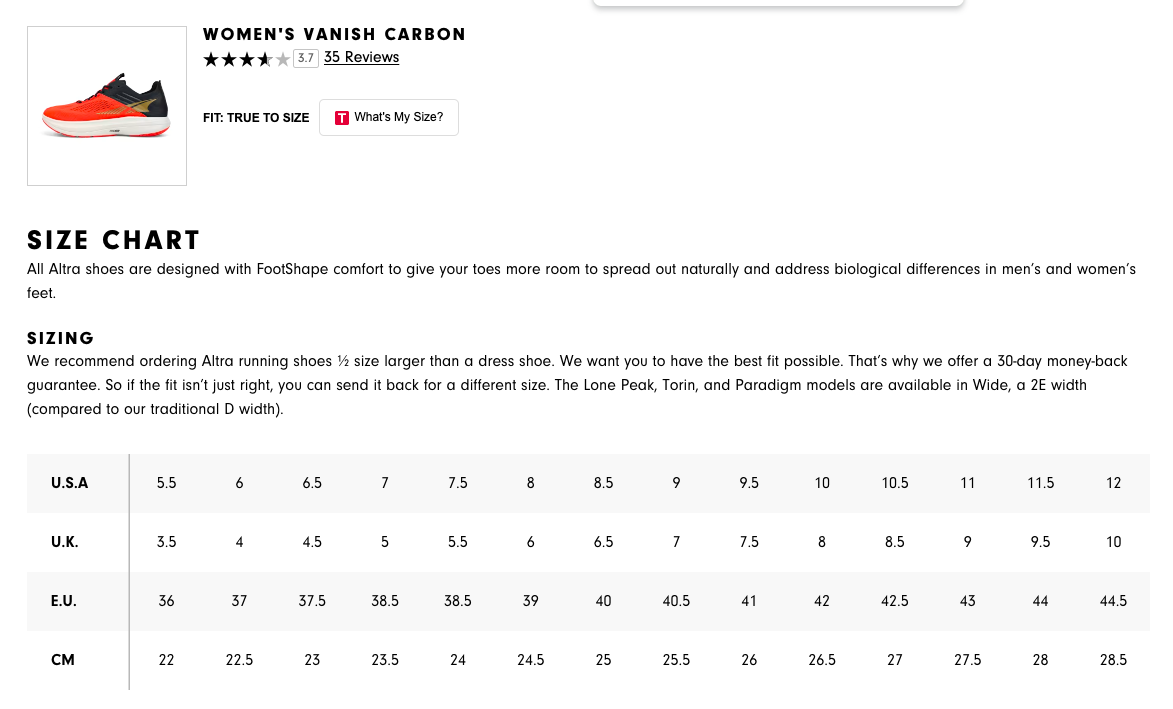This screenshot has height=709, width=1173.
Task: Click CM value 28.5 cell
Action: [x=1113, y=660]
